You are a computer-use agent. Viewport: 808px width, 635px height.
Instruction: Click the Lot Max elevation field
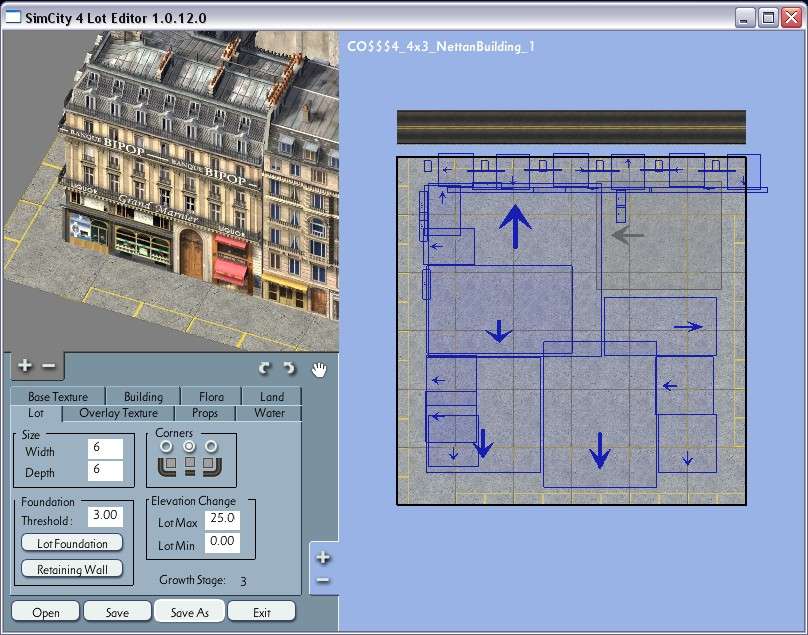pyautogui.click(x=222, y=520)
